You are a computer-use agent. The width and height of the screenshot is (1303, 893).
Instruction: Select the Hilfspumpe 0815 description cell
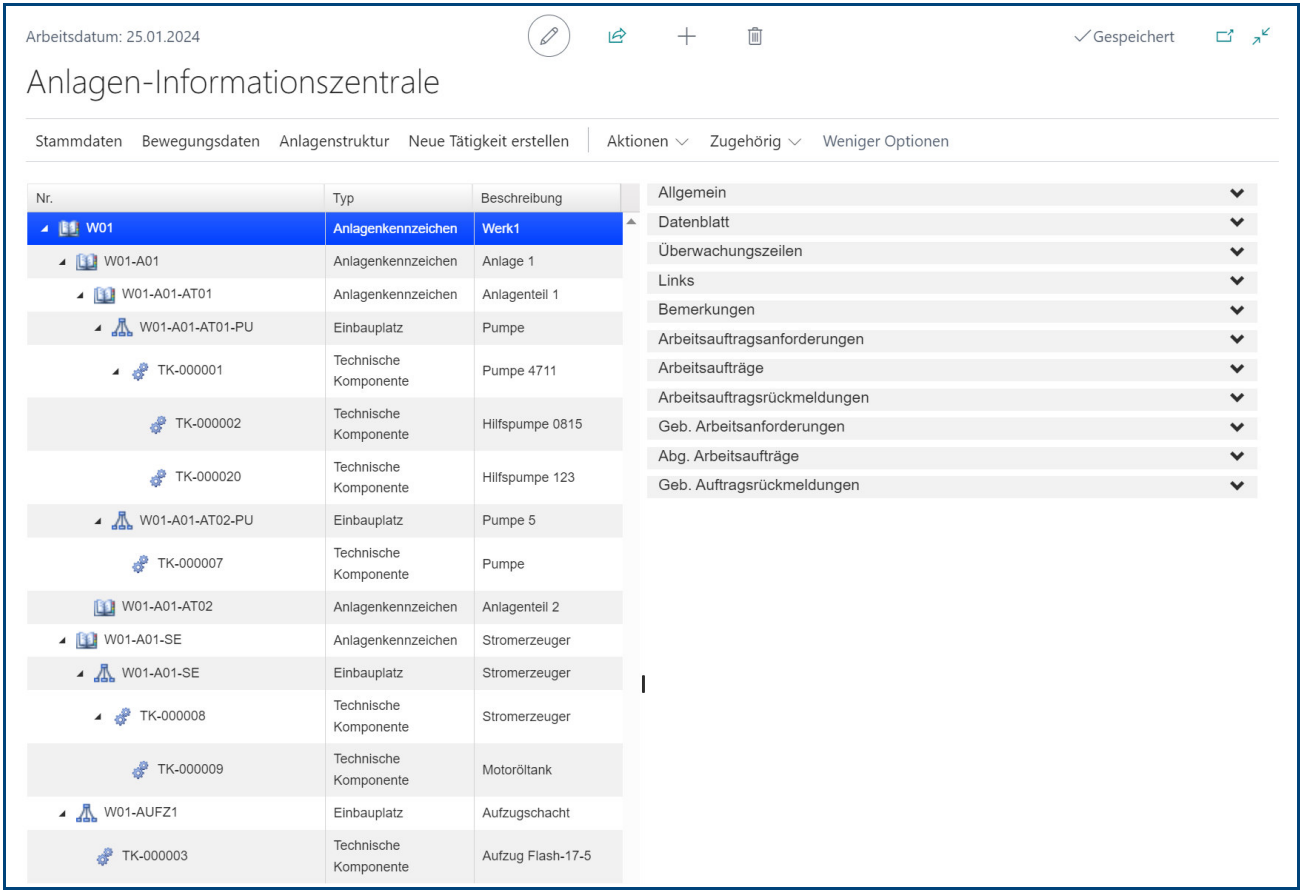tap(548, 424)
